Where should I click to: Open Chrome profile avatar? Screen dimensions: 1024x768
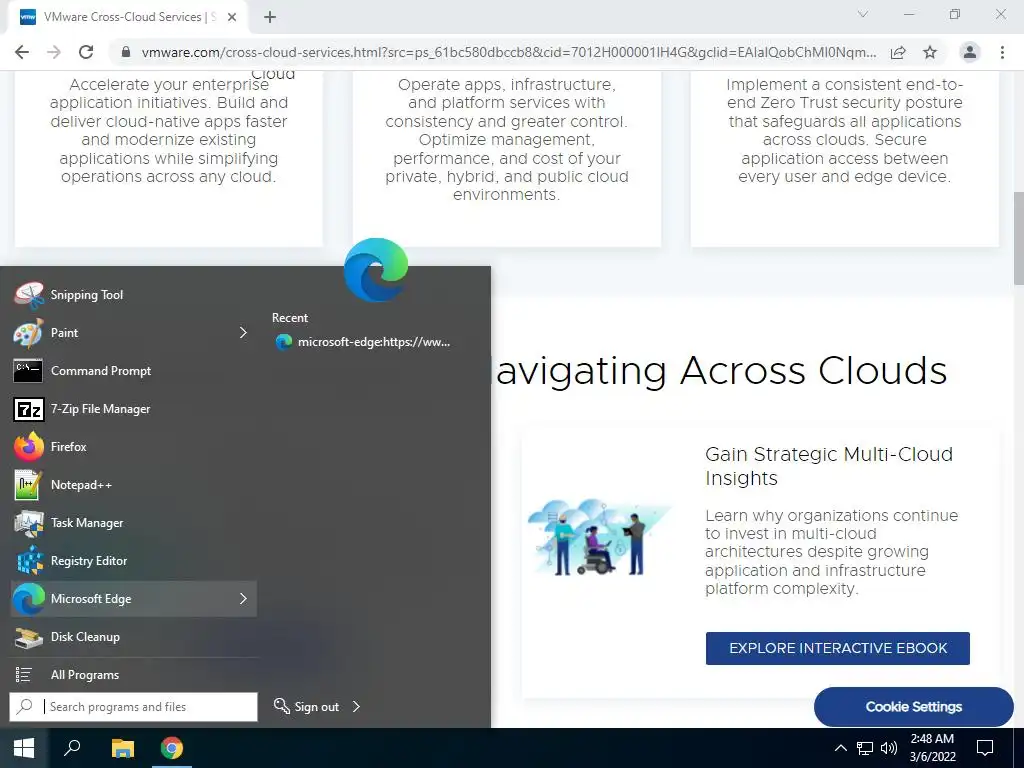point(970,52)
